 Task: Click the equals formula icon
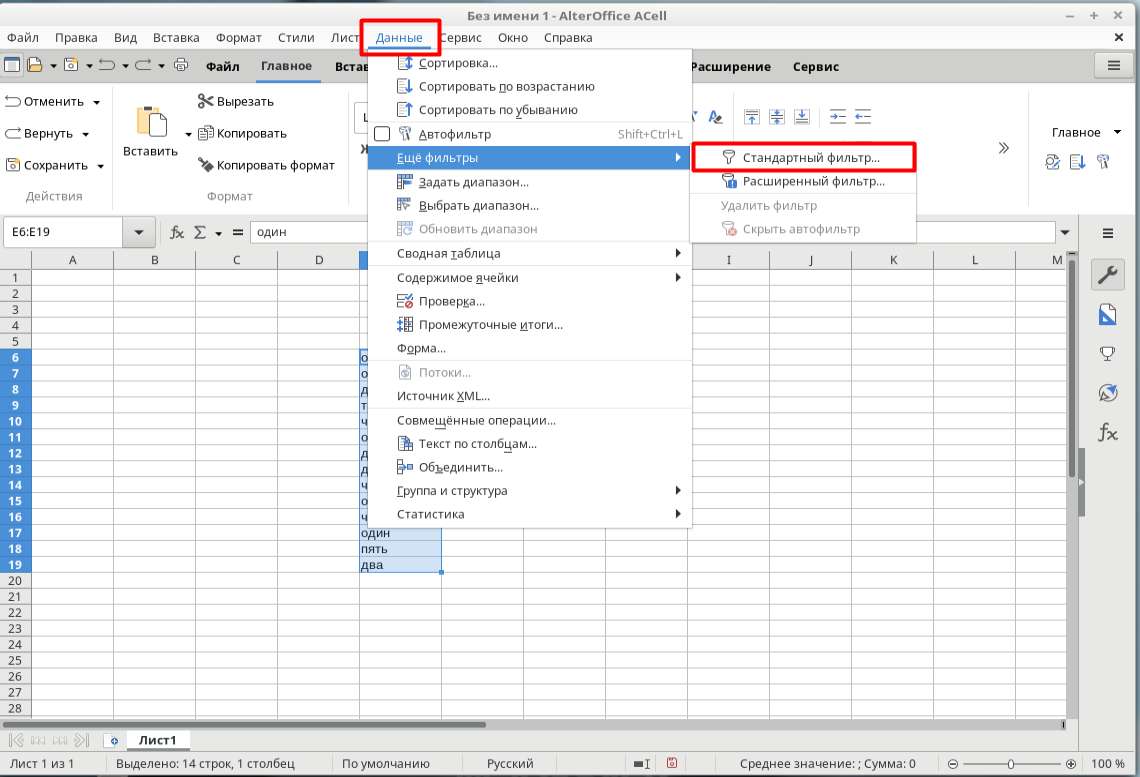238,232
